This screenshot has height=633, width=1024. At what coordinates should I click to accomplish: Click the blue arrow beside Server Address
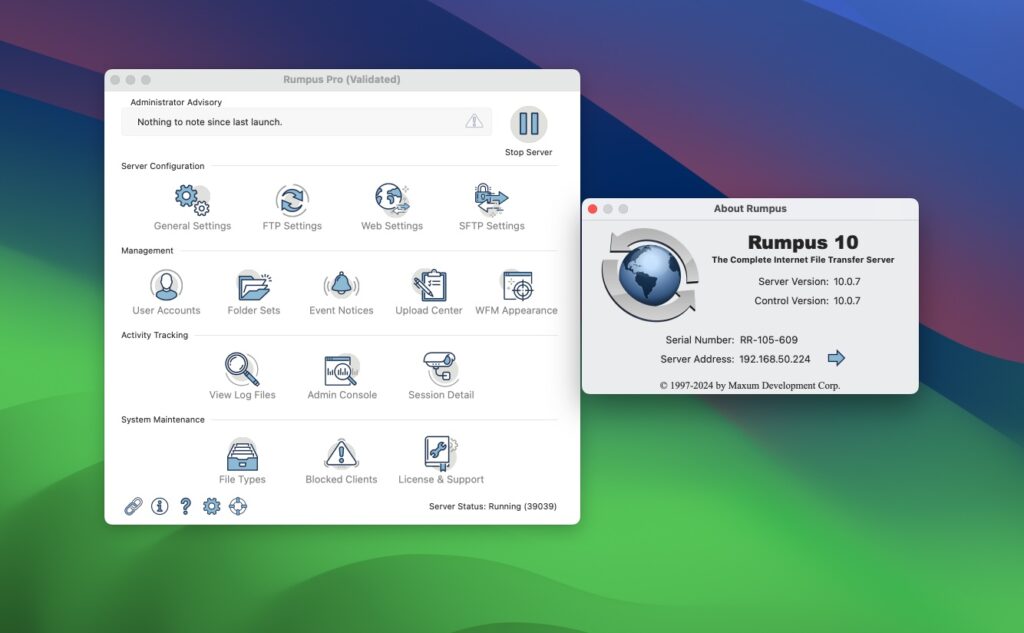coord(836,358)
